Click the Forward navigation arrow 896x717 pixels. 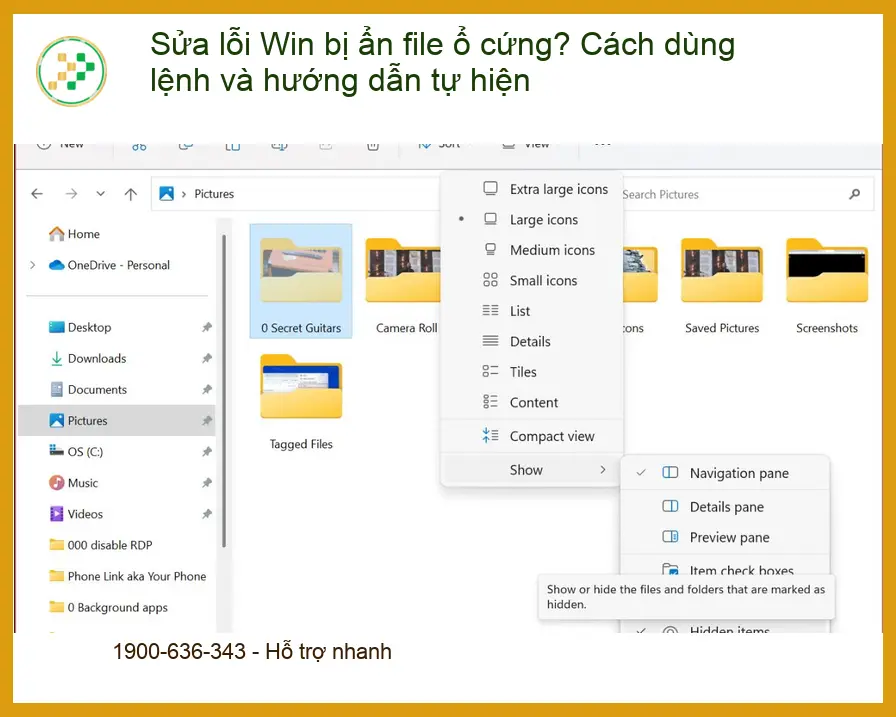[71, 194]
